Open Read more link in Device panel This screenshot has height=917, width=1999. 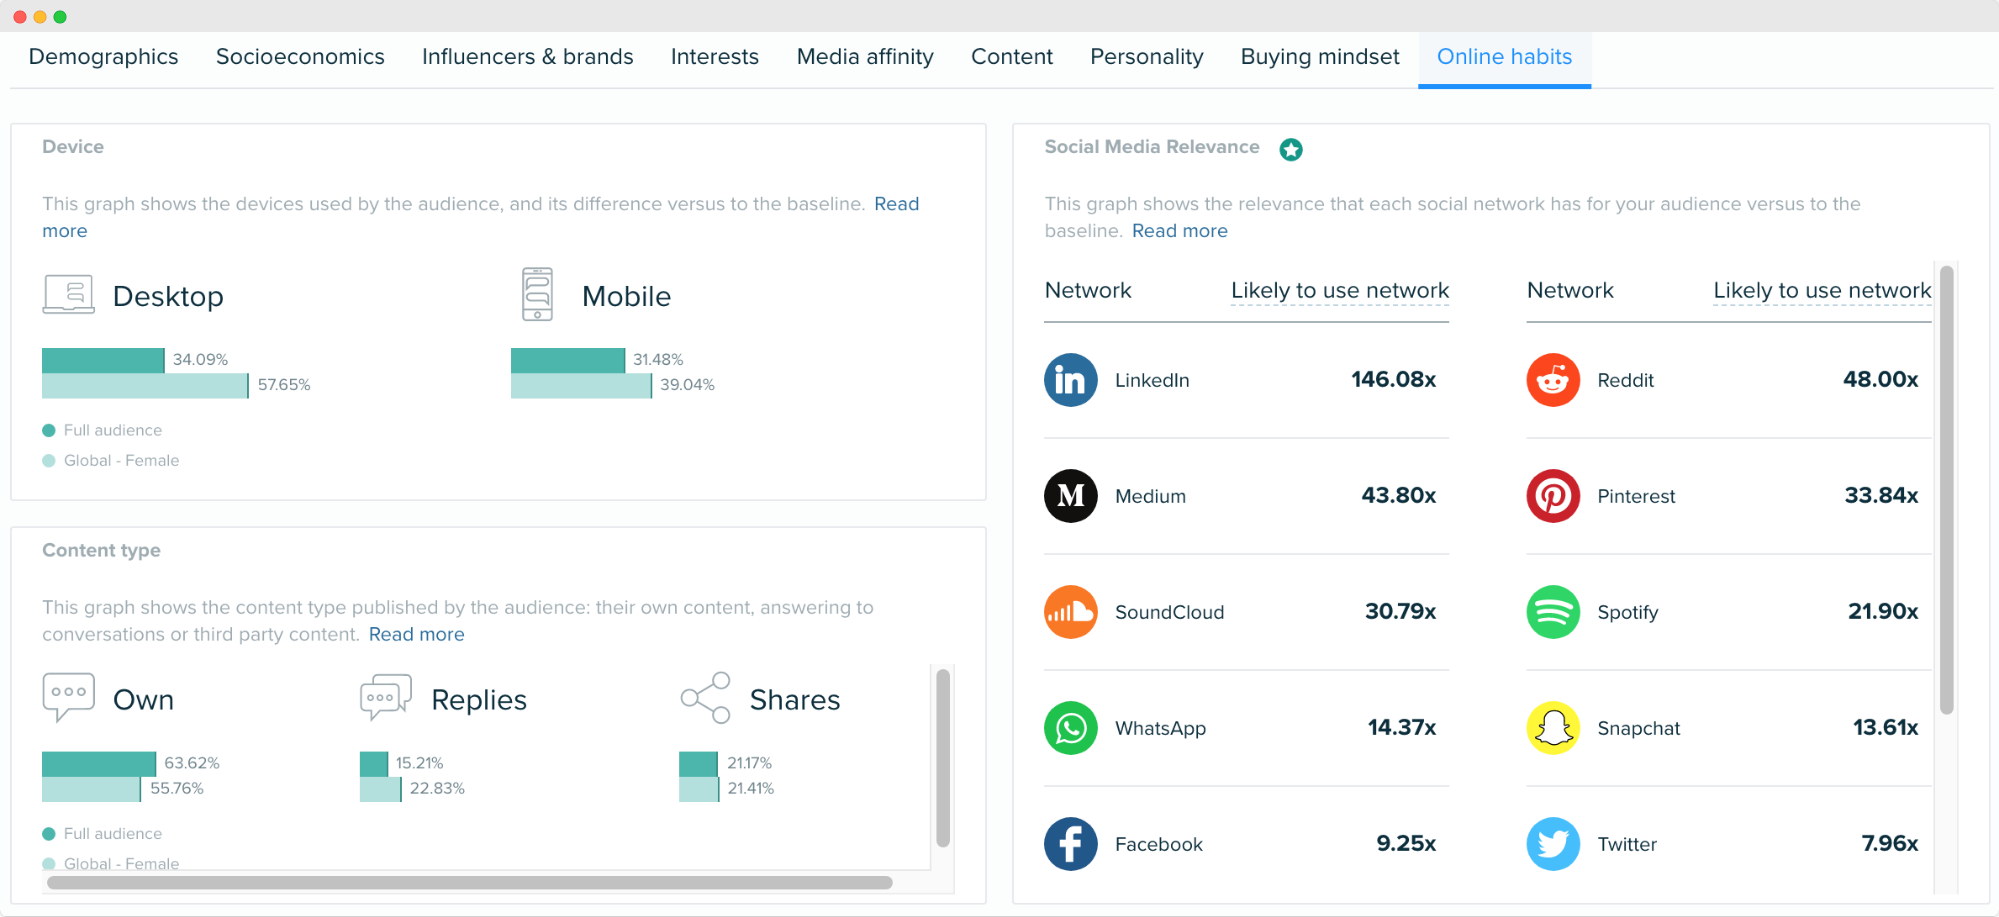(x=896, y=204)
